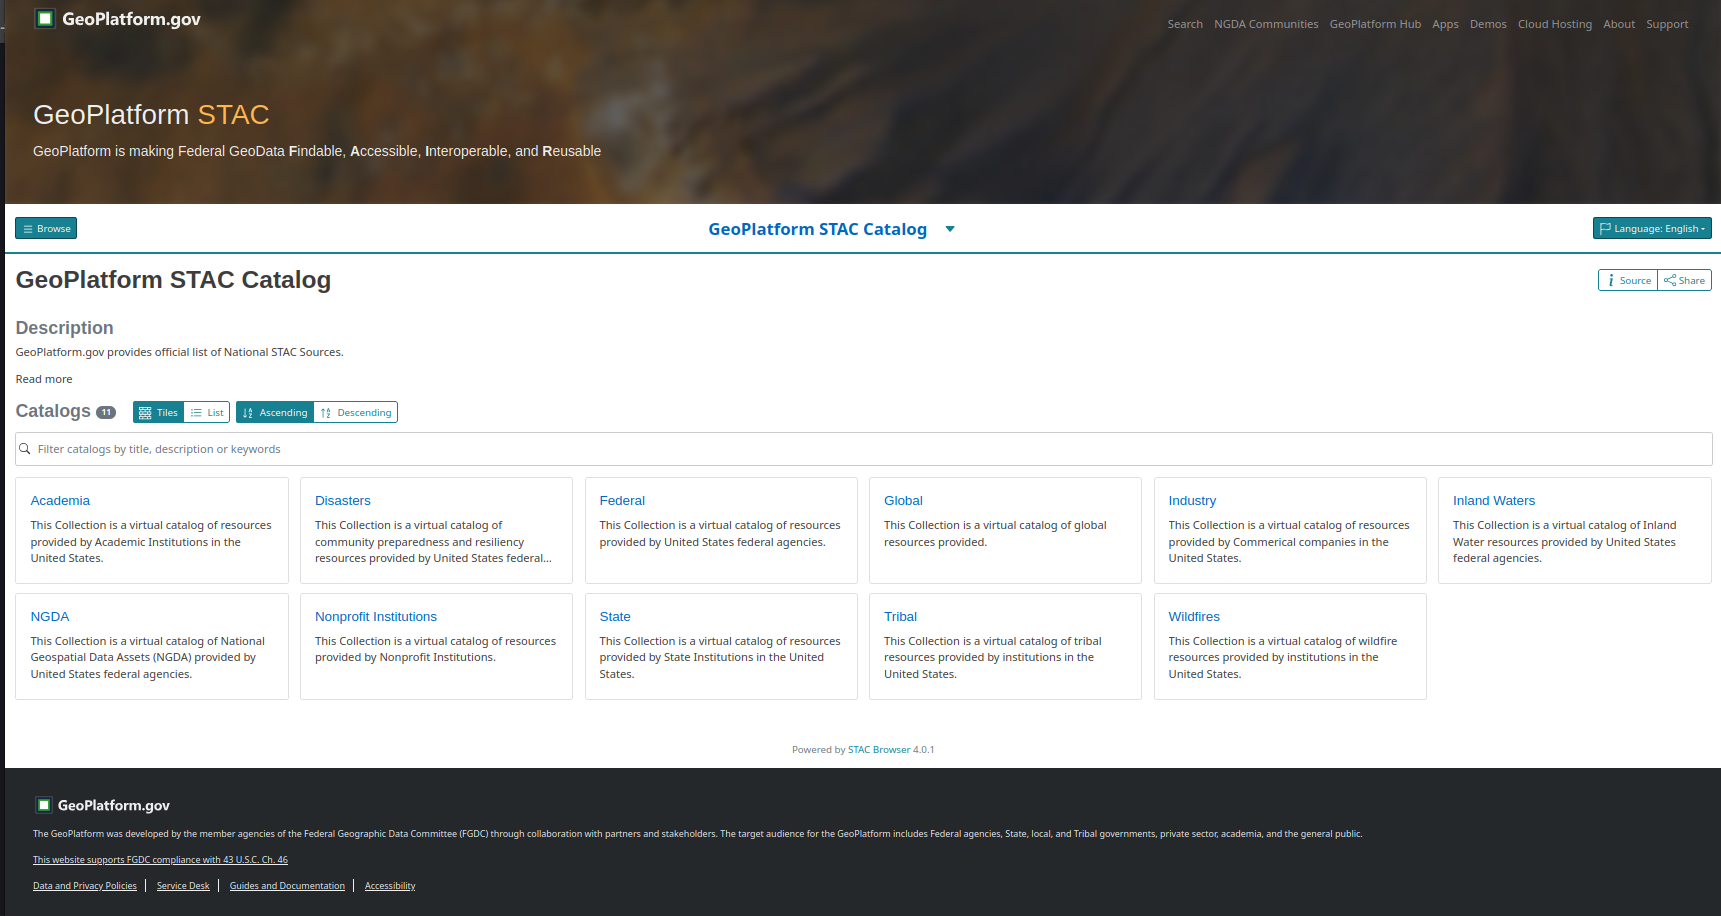
Task: Click the catalogs count badge 11
Action: point(106,412)
